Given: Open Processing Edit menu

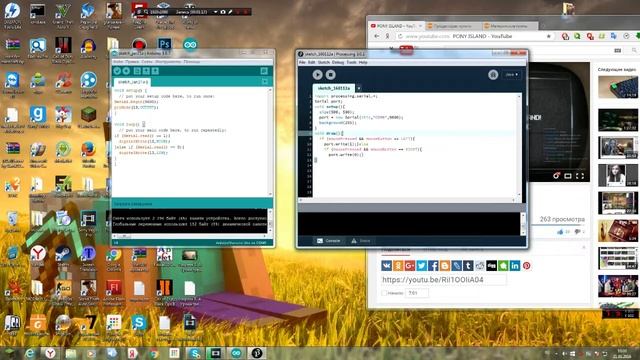Looking at the screenshot, I should (311, 62).
